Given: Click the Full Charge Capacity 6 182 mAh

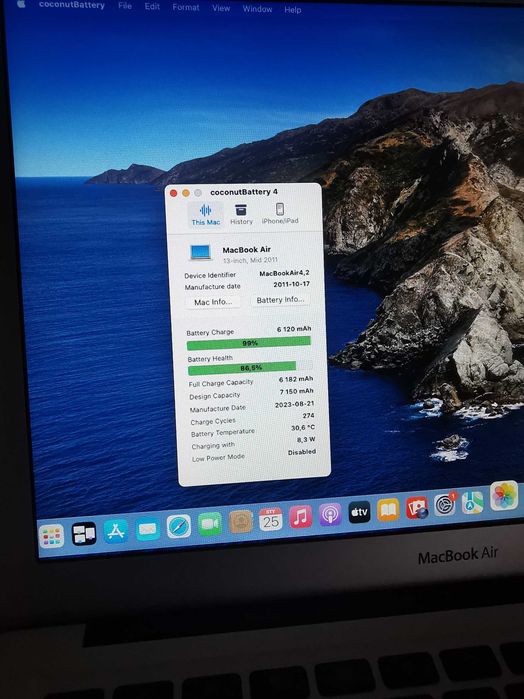Looking at the screenshot, I should coord(296,379).
